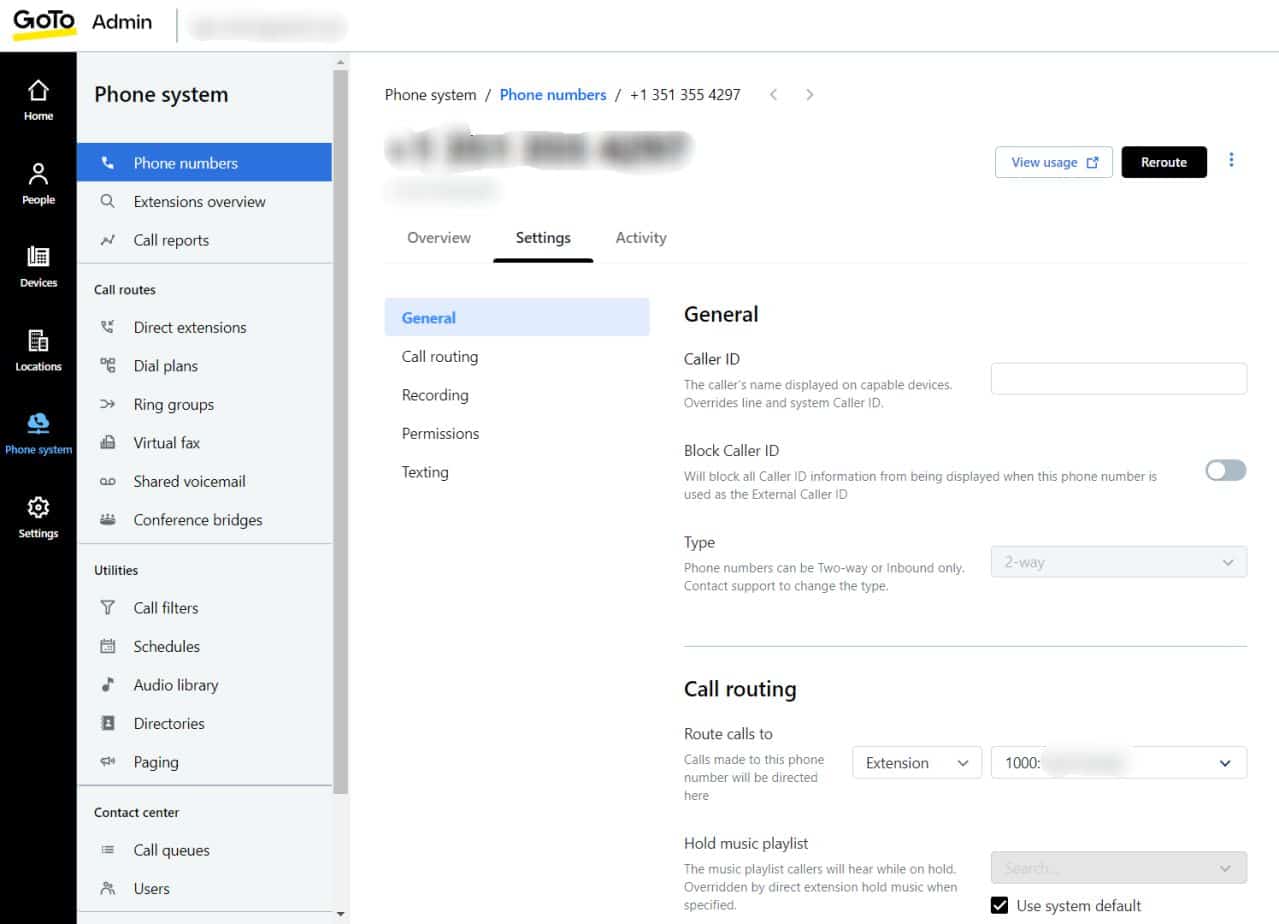Open the Settings gear in the navigation rail

point(38,516)
